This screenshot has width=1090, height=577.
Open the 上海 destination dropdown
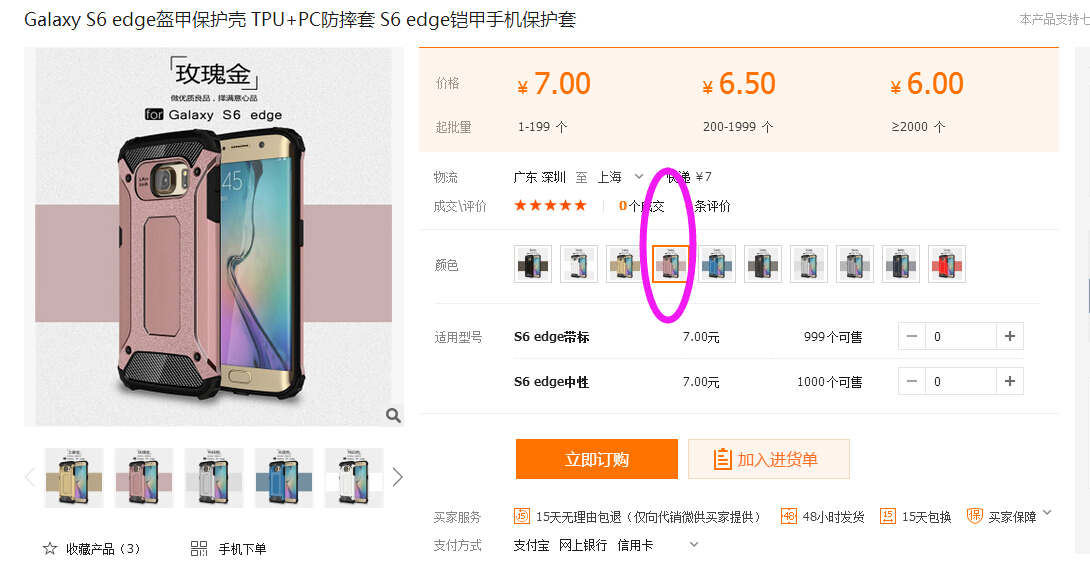pyautogui.click(x=639, y=177)
